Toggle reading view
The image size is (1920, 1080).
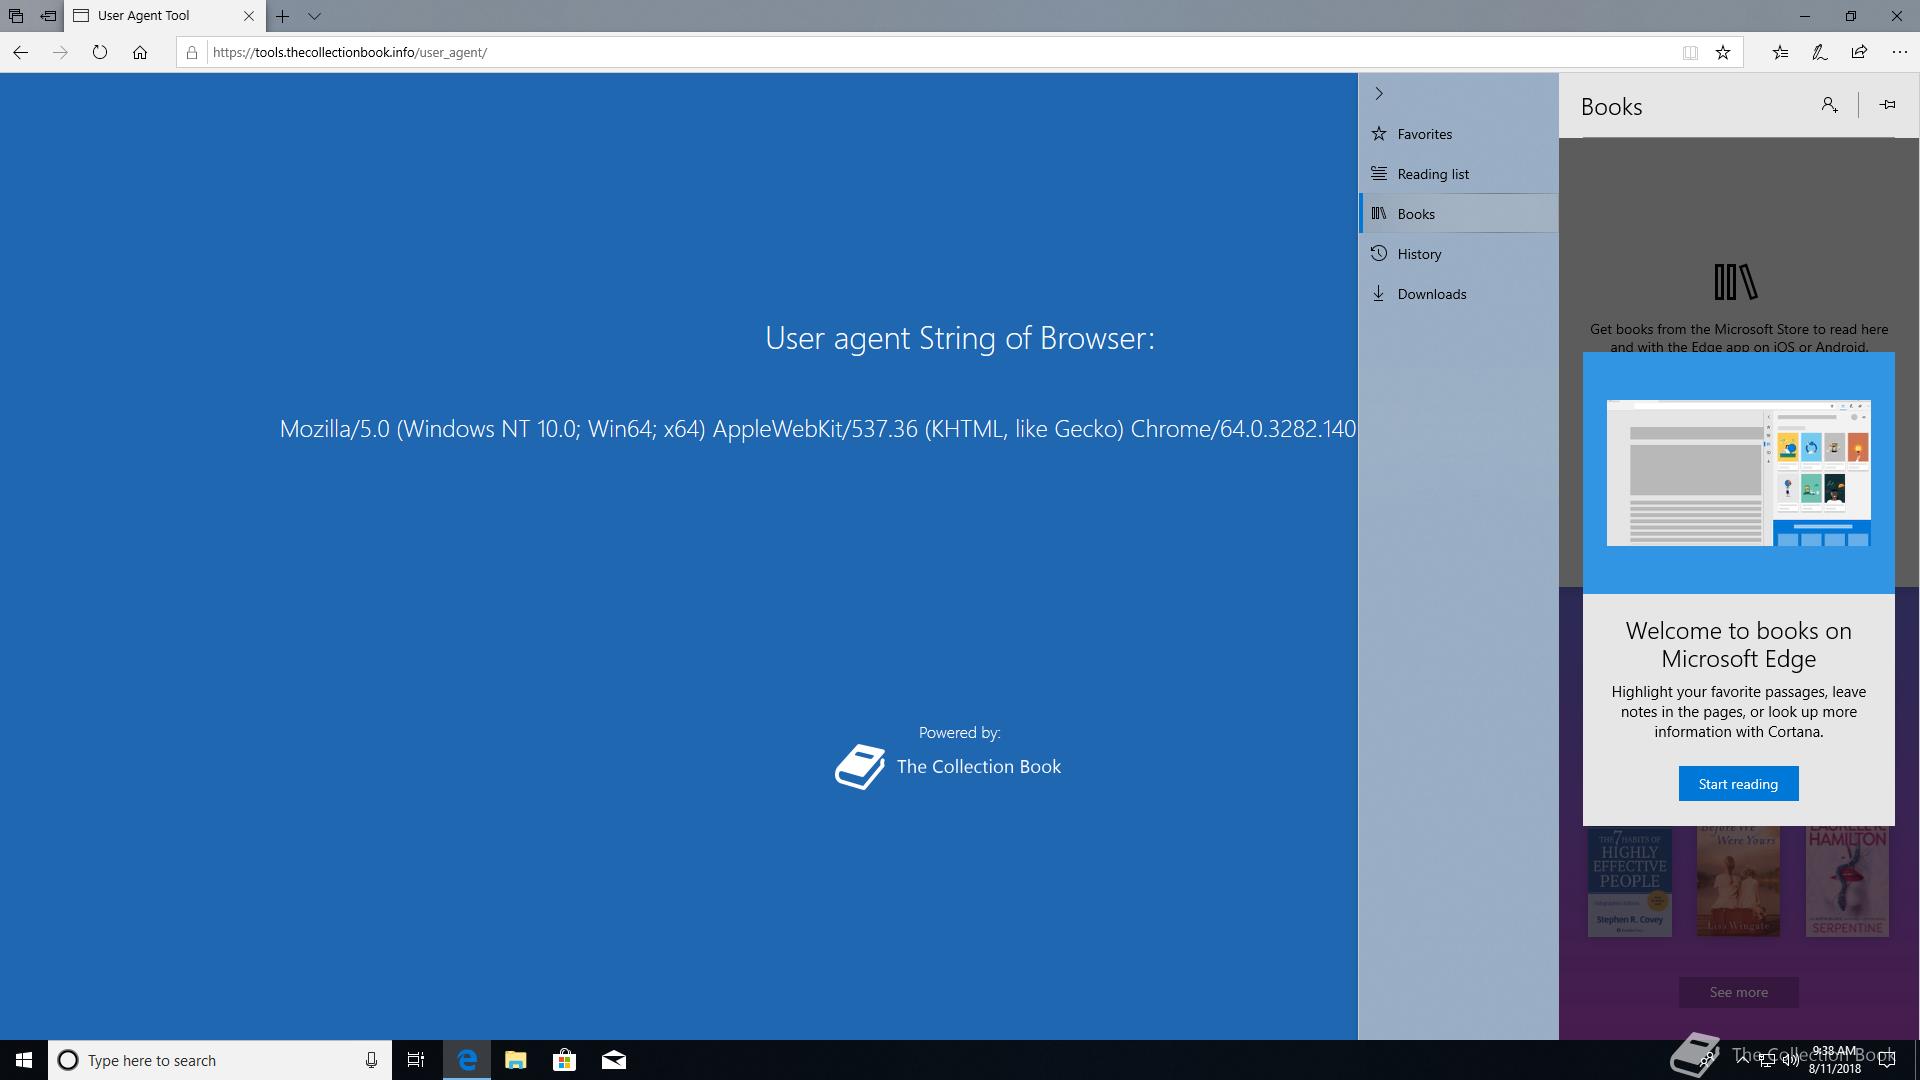click(1690, 52)
